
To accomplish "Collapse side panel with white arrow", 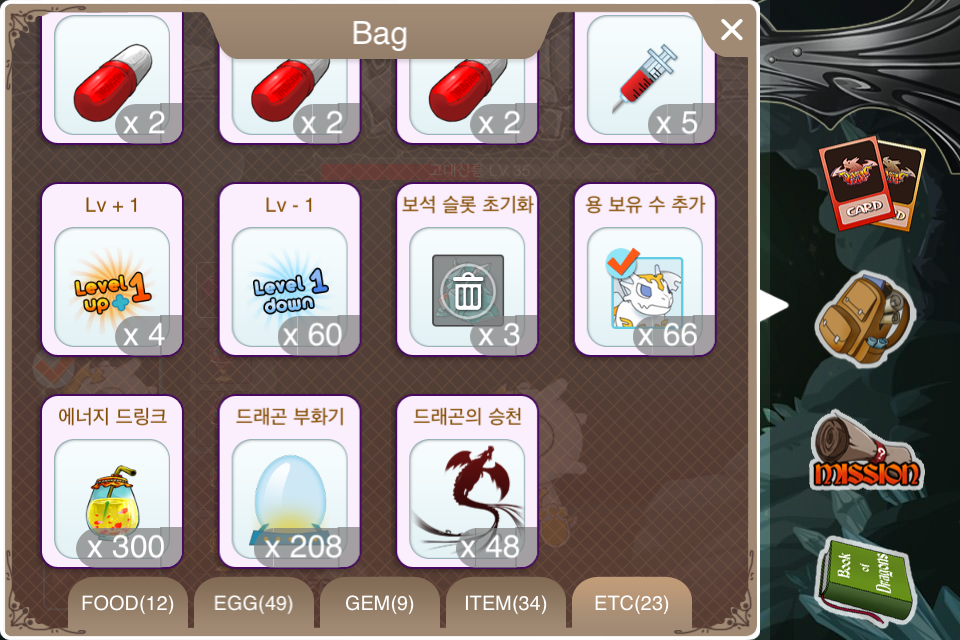I will (773, 305).
